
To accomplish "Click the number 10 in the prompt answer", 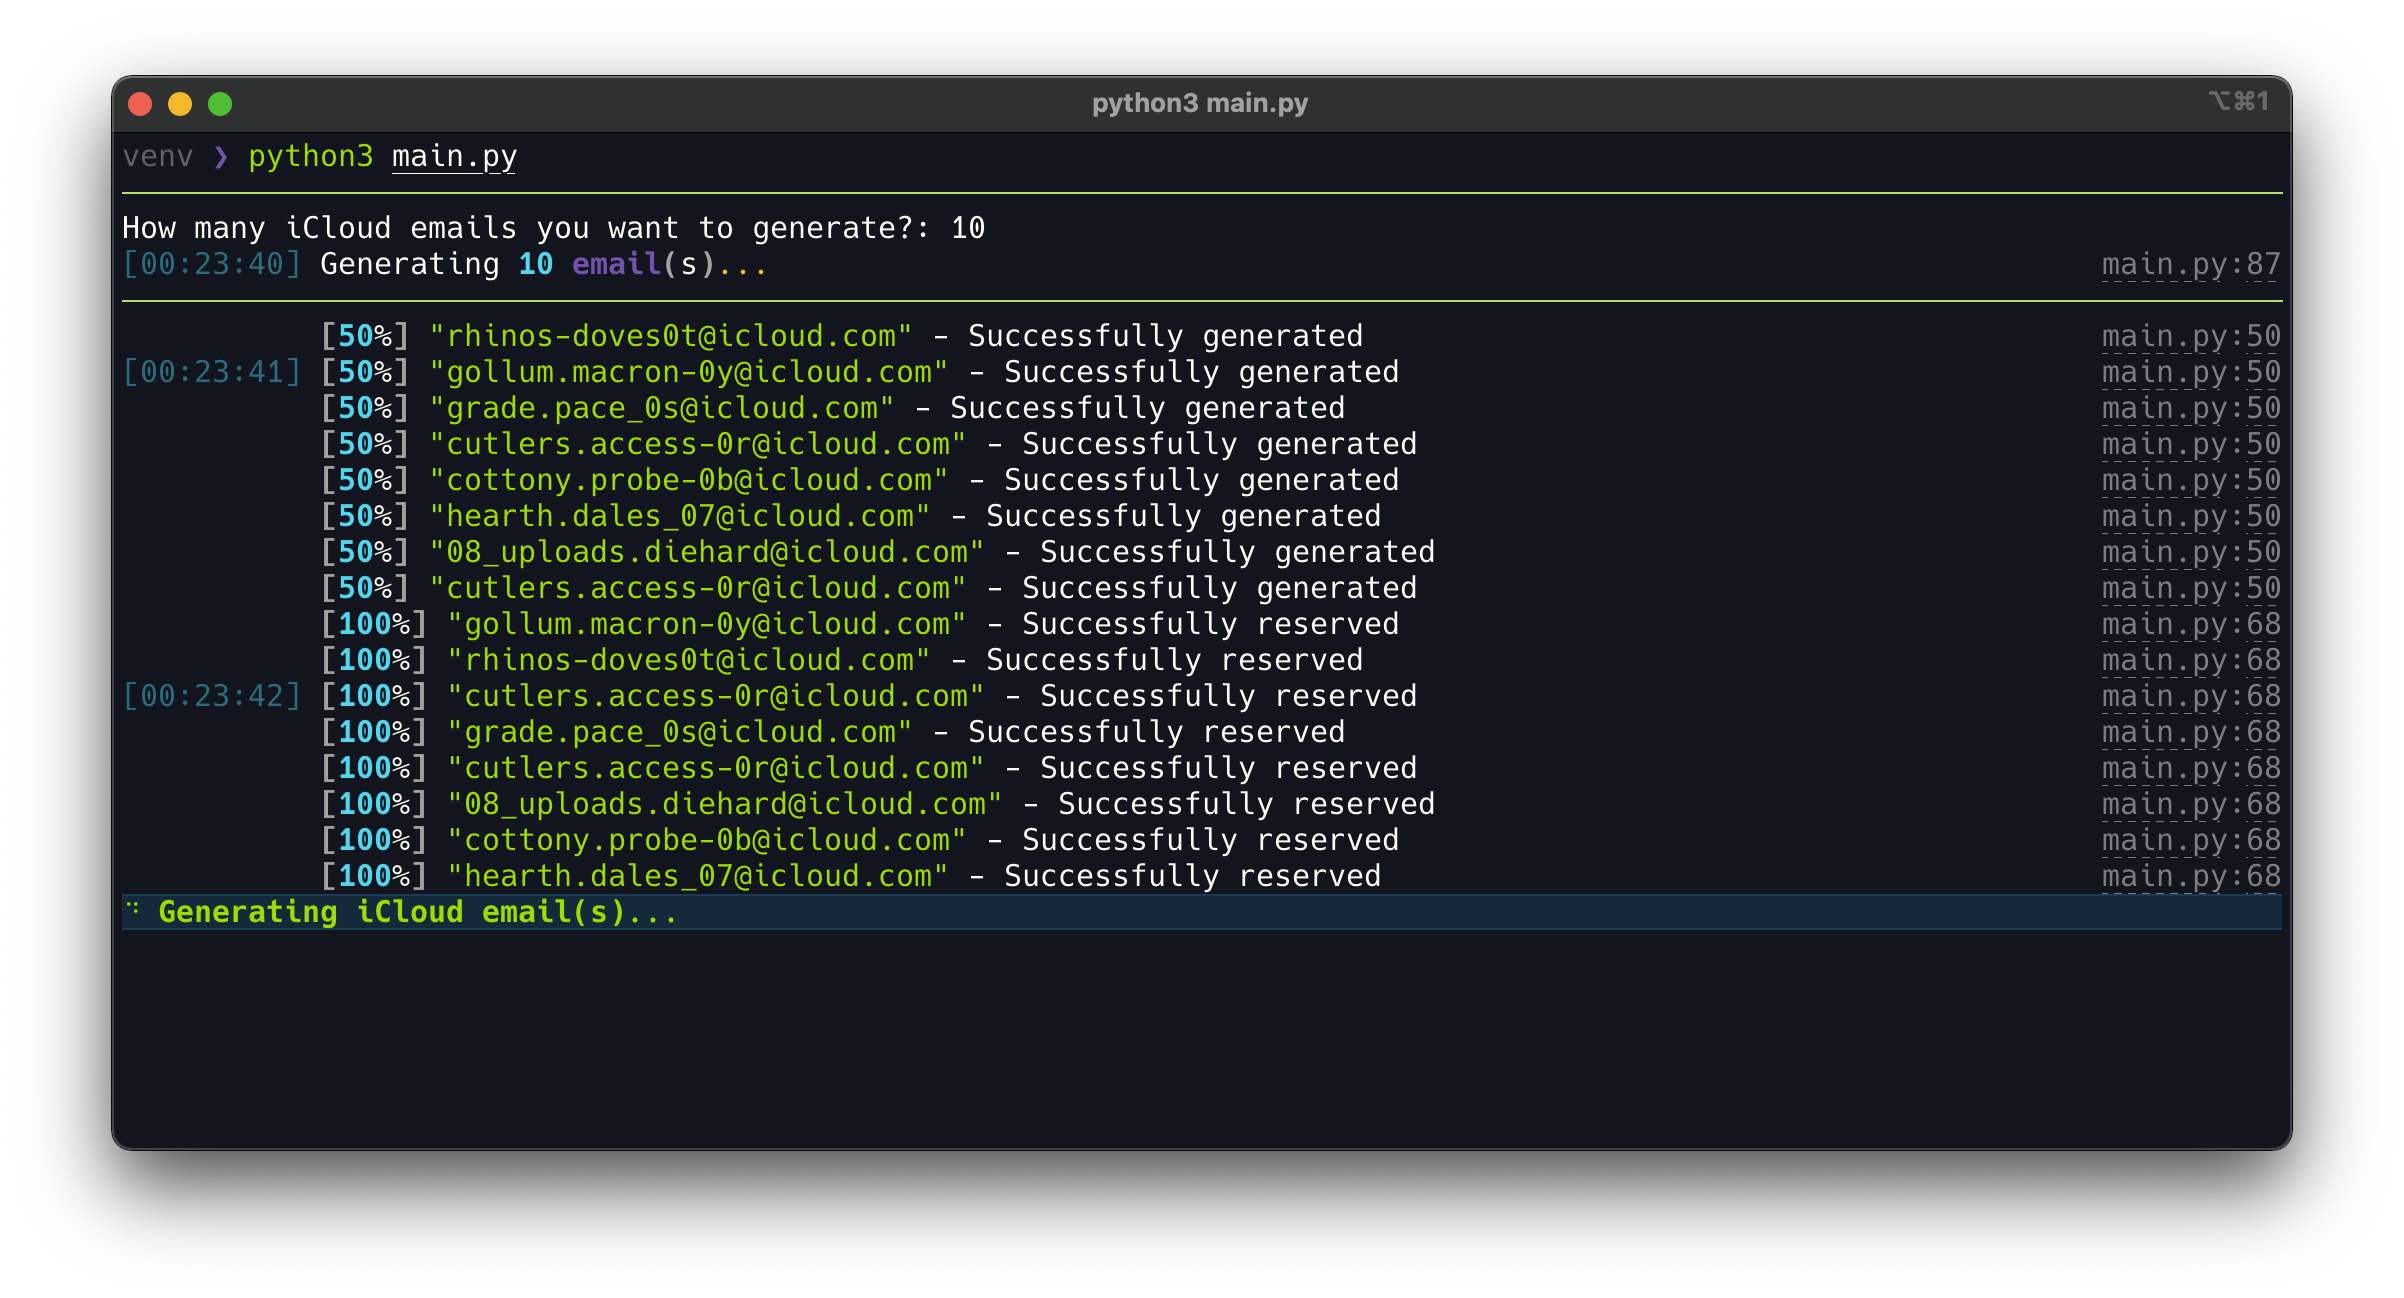I will pos(968,229).
